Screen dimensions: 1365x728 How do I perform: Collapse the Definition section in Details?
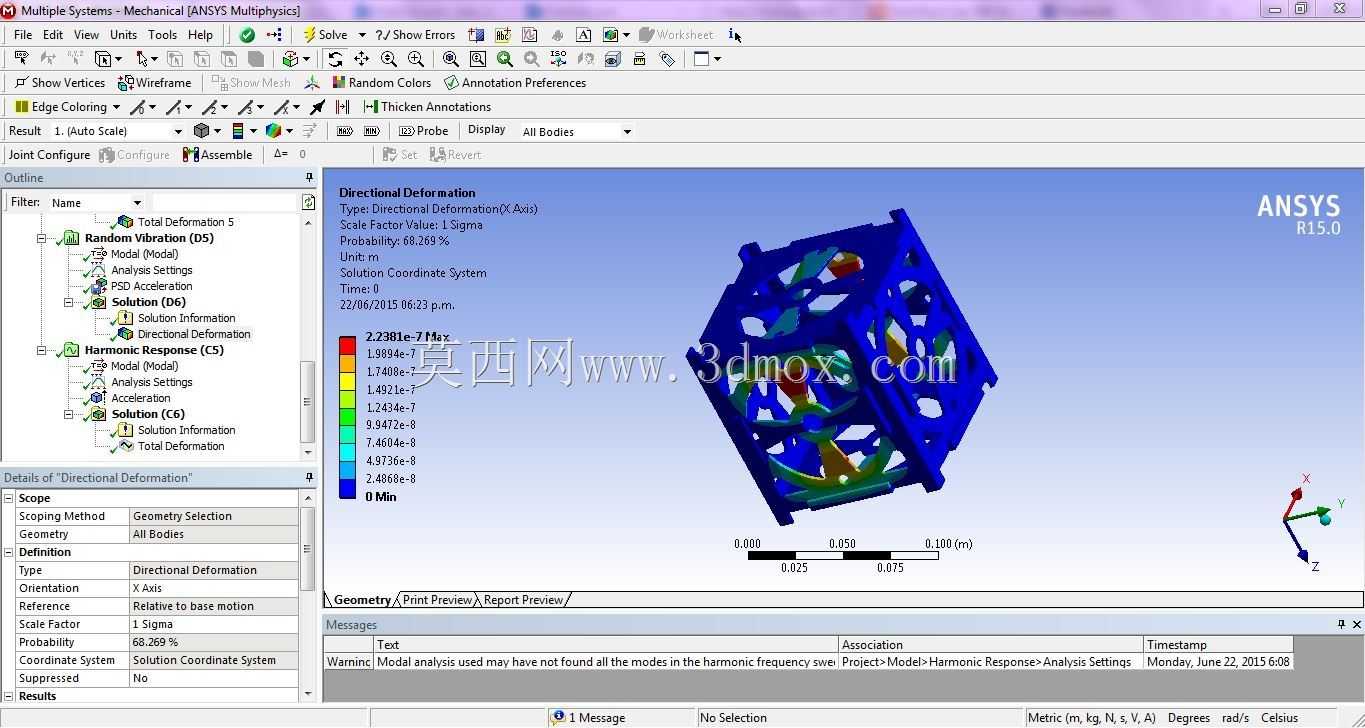(9, 552)
